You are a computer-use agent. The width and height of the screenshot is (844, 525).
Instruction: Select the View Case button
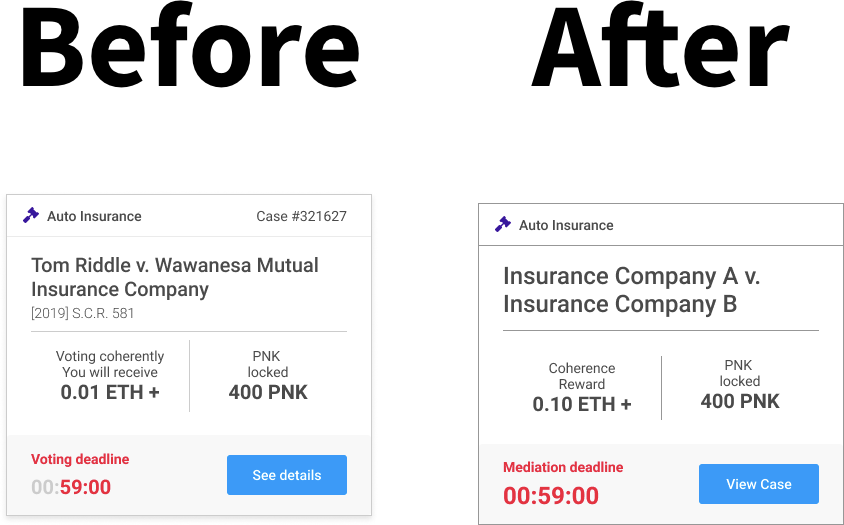tap(759, 484)
